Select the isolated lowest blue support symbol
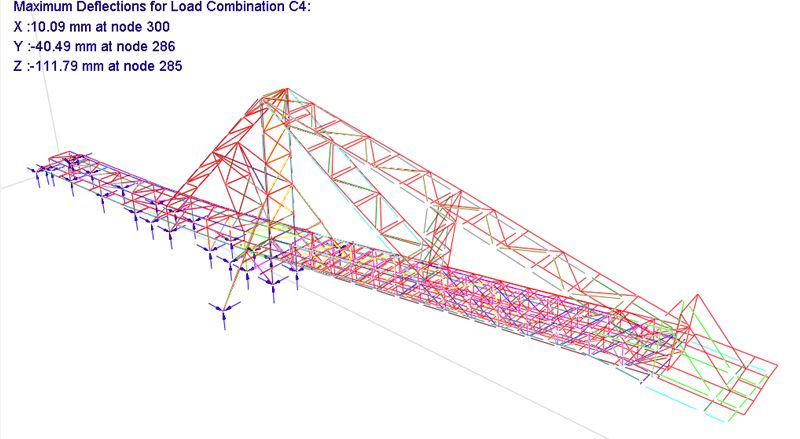Viewport: 800px width, 439px height. 222,312
